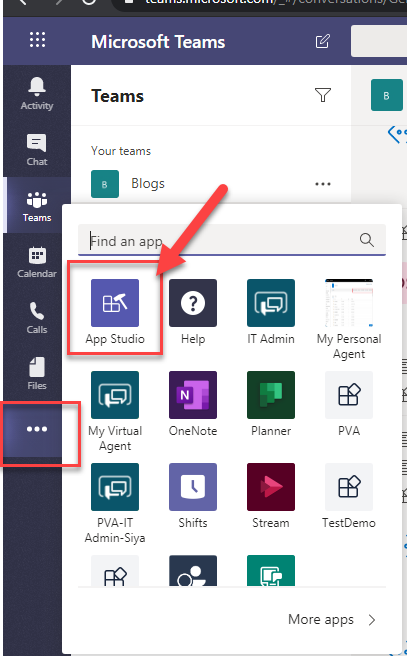
Task: Click the Teams pane heading
Action: pyautogui.click(x=118, y=96)
